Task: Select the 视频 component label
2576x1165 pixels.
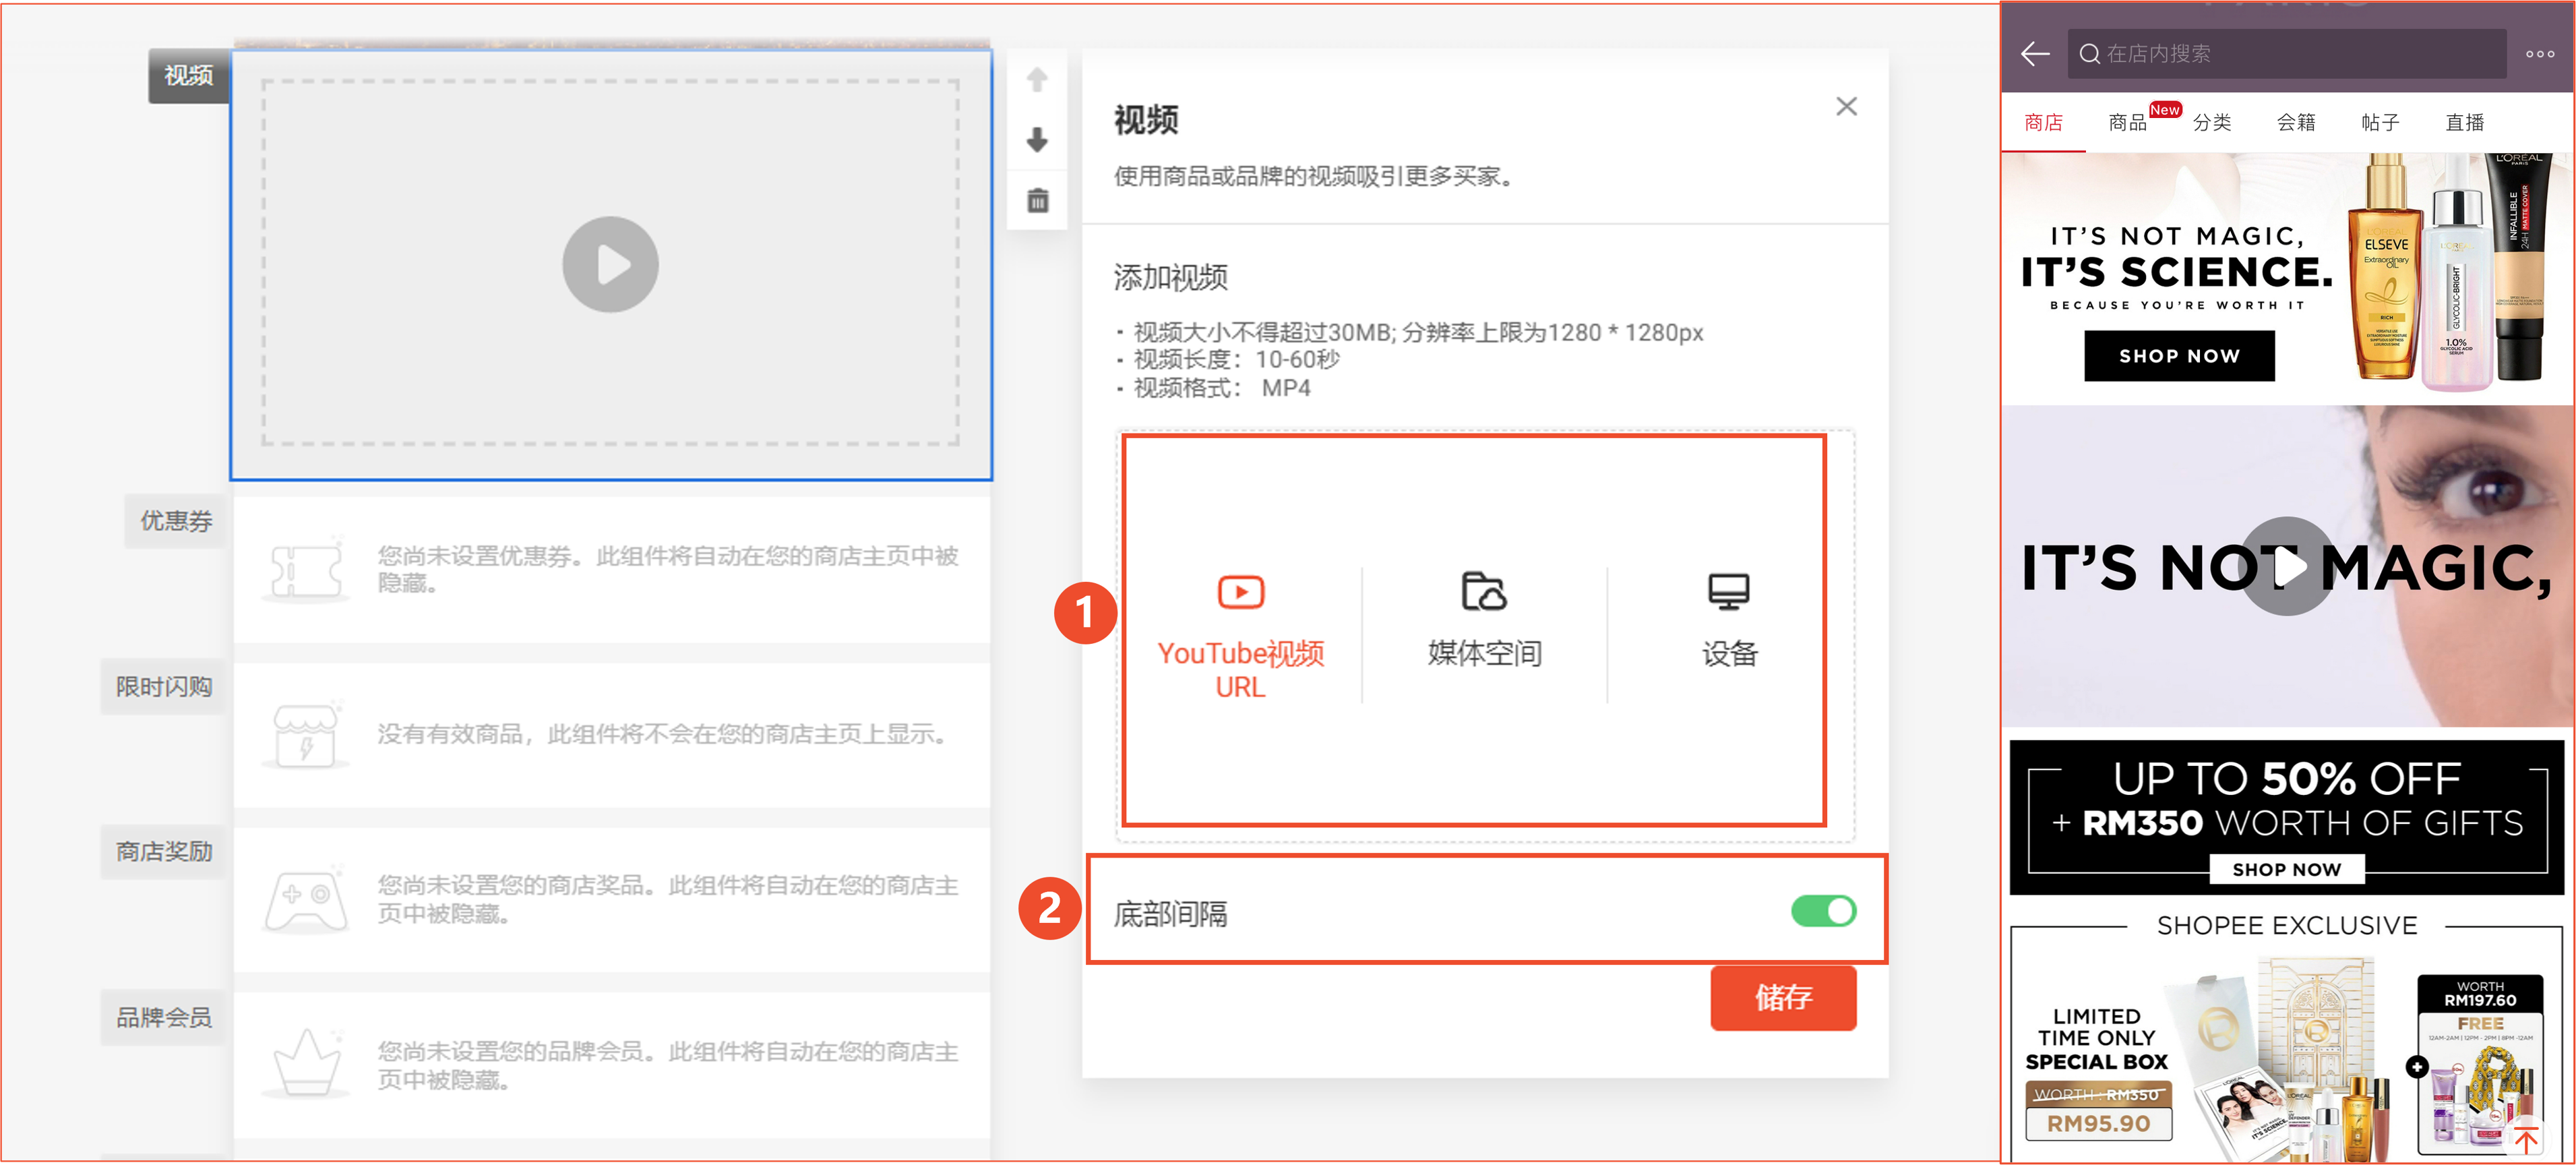Action: 188,76
